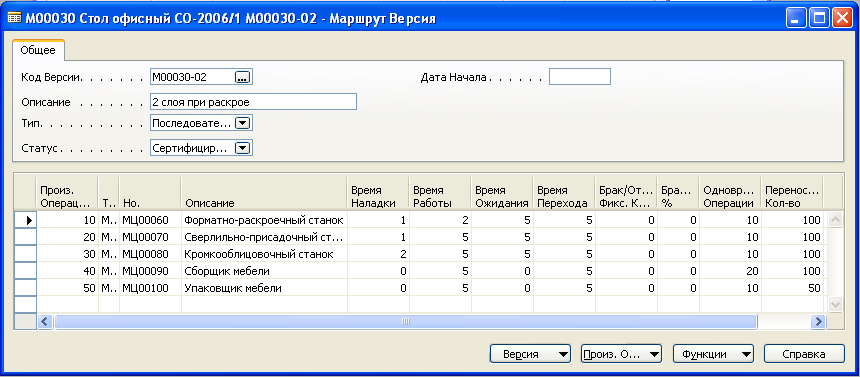Click the window table icon in title bar
This screenshot has width=860, height=377.
coord(14,19)
